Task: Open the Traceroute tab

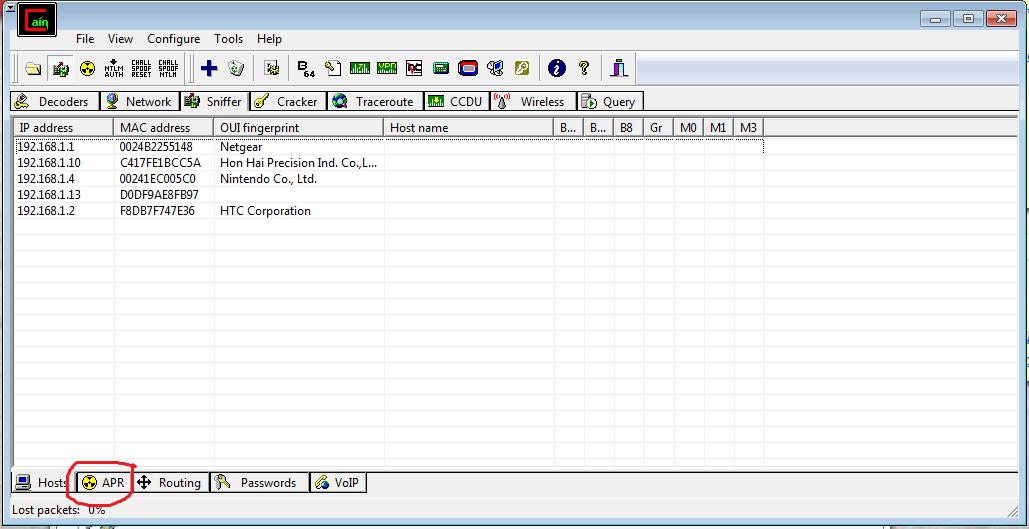Action: pos(374,102)
